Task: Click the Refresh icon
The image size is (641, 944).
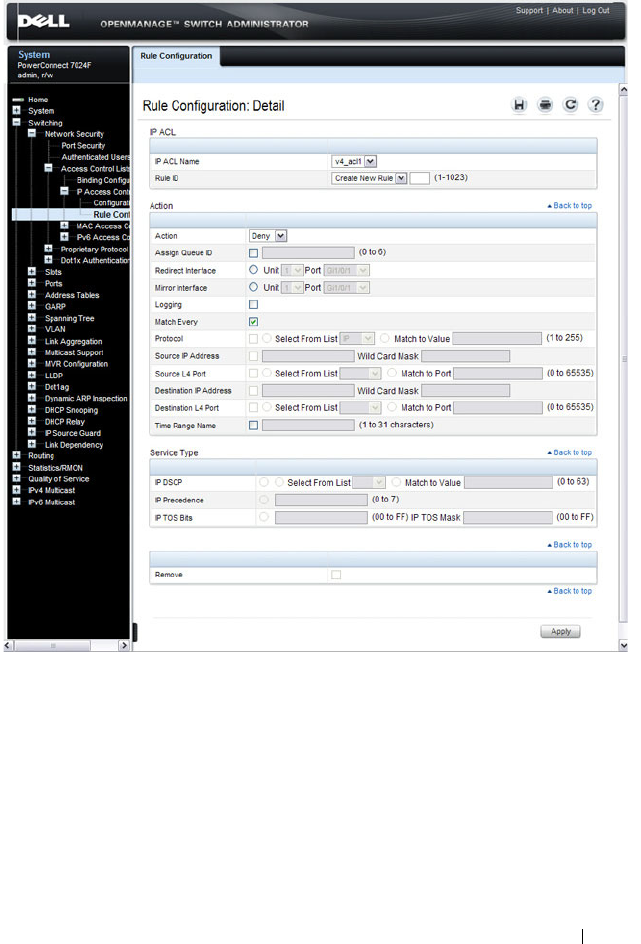Action: tap(570, 105)
